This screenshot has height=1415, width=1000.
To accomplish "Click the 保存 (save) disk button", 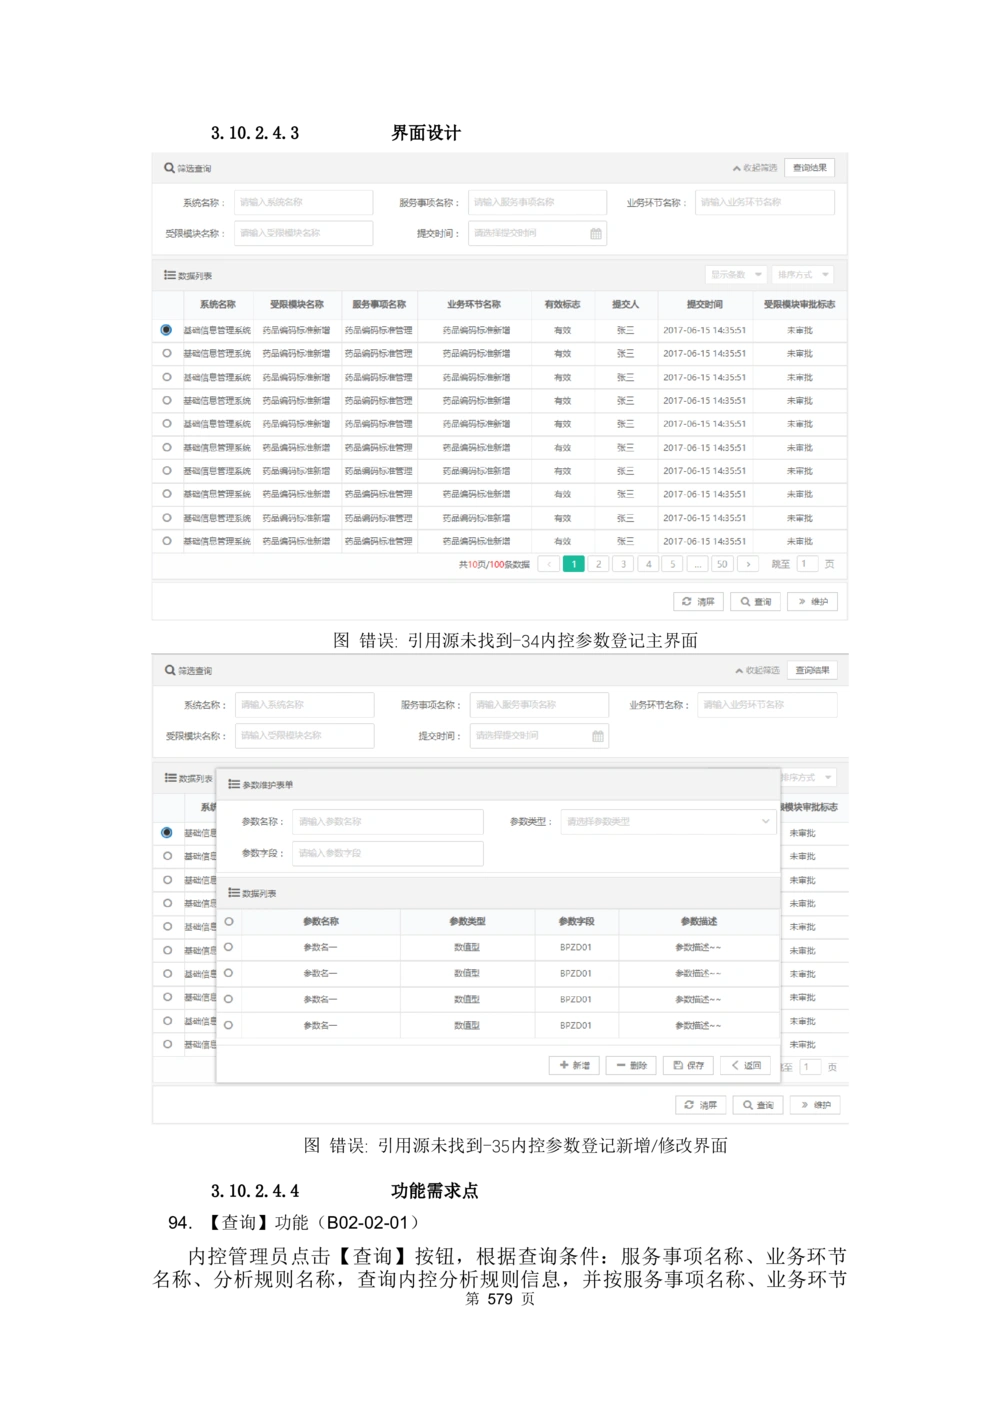I will click(689, 1066).
